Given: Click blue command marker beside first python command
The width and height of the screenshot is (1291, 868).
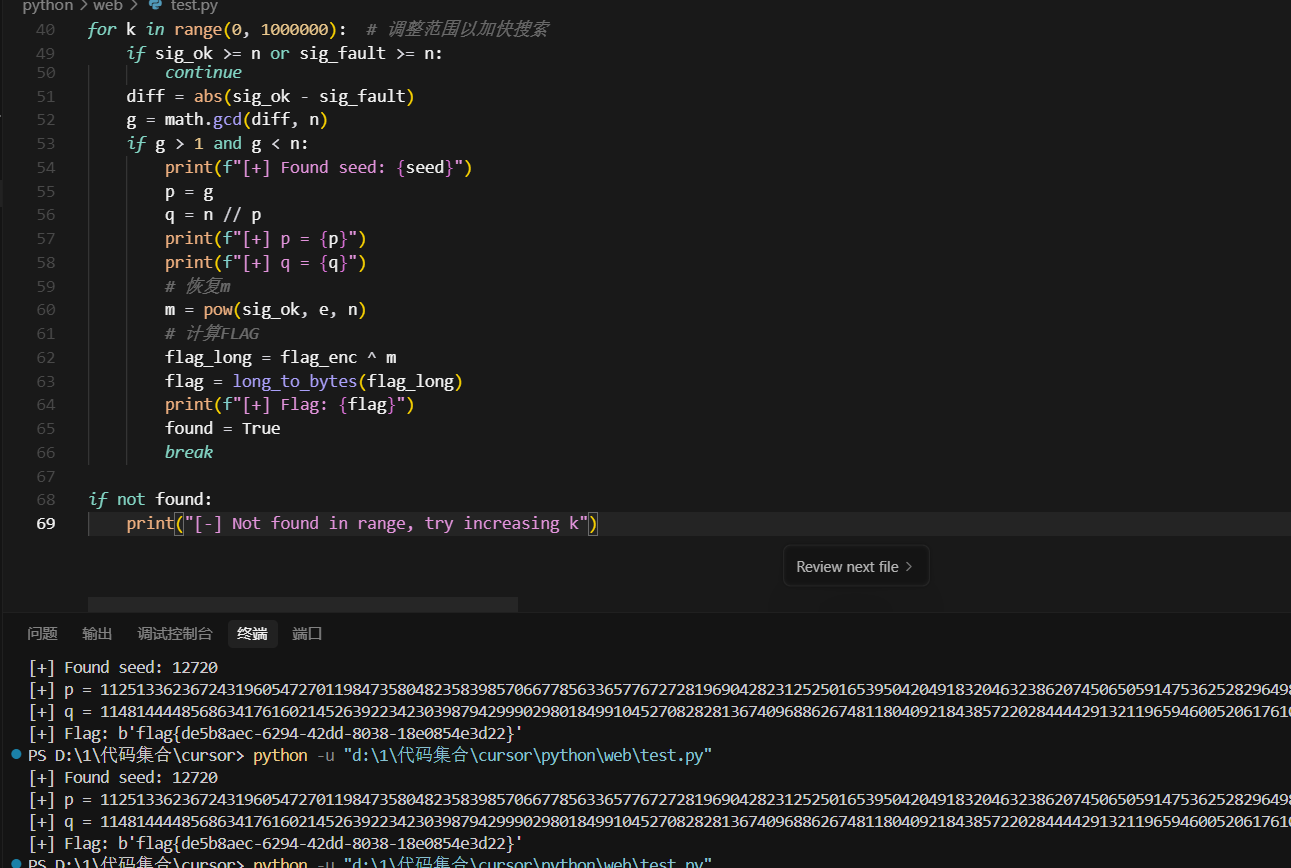Looking at the screenshot, I should tap(16, 755).
